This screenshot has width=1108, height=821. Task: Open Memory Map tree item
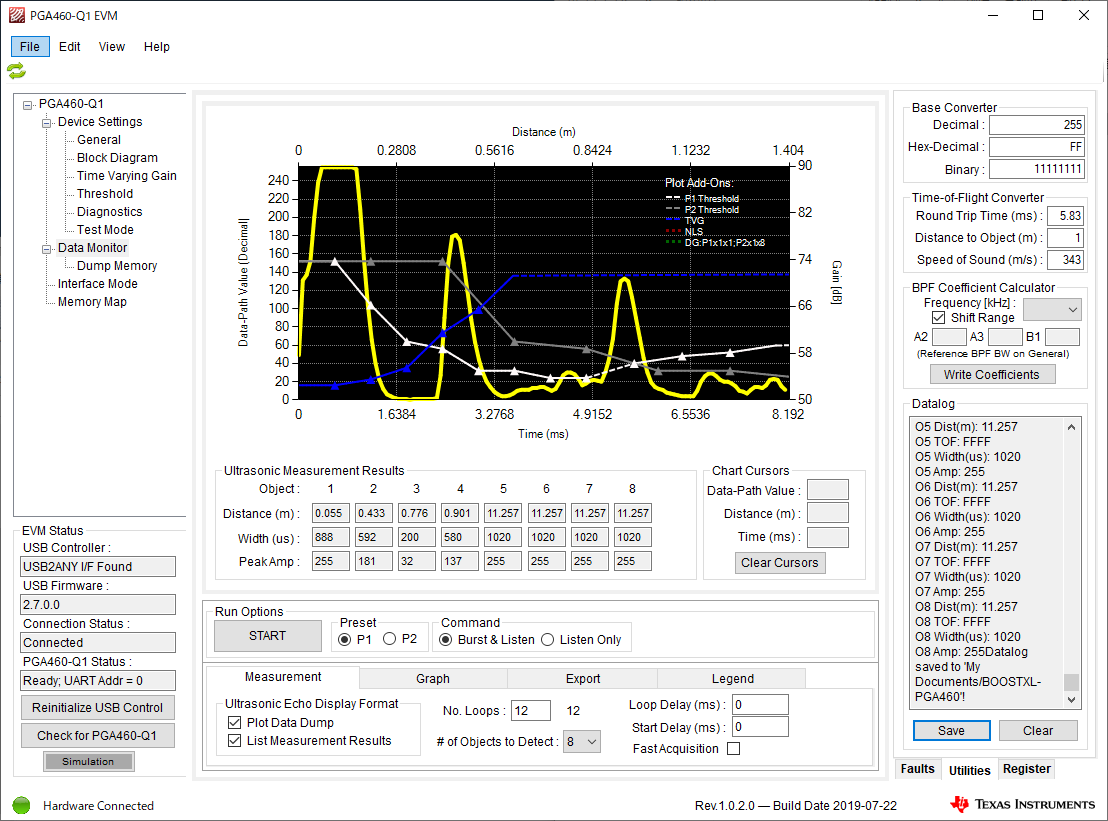tap(92, 302)
